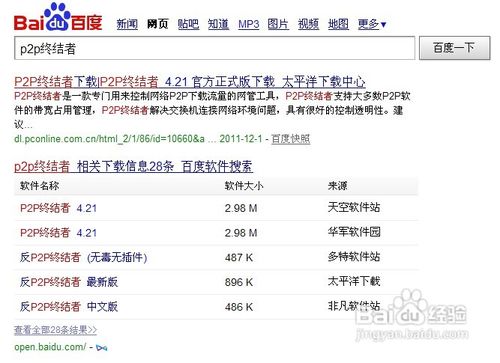This screenshot has height=363, width=500.
Task: Open the P2P终结者下载 太平洋下载中心 result
Action: (190, 82)
